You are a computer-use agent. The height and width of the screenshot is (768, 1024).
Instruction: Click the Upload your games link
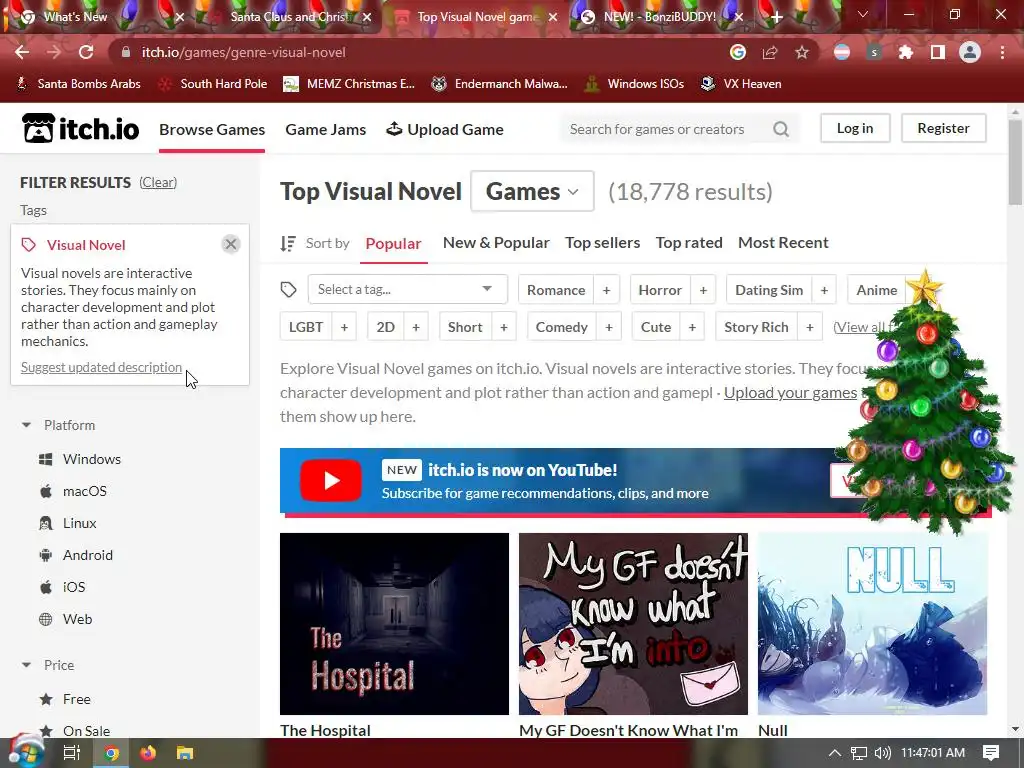pyautogui.click(x=790, y=392)
